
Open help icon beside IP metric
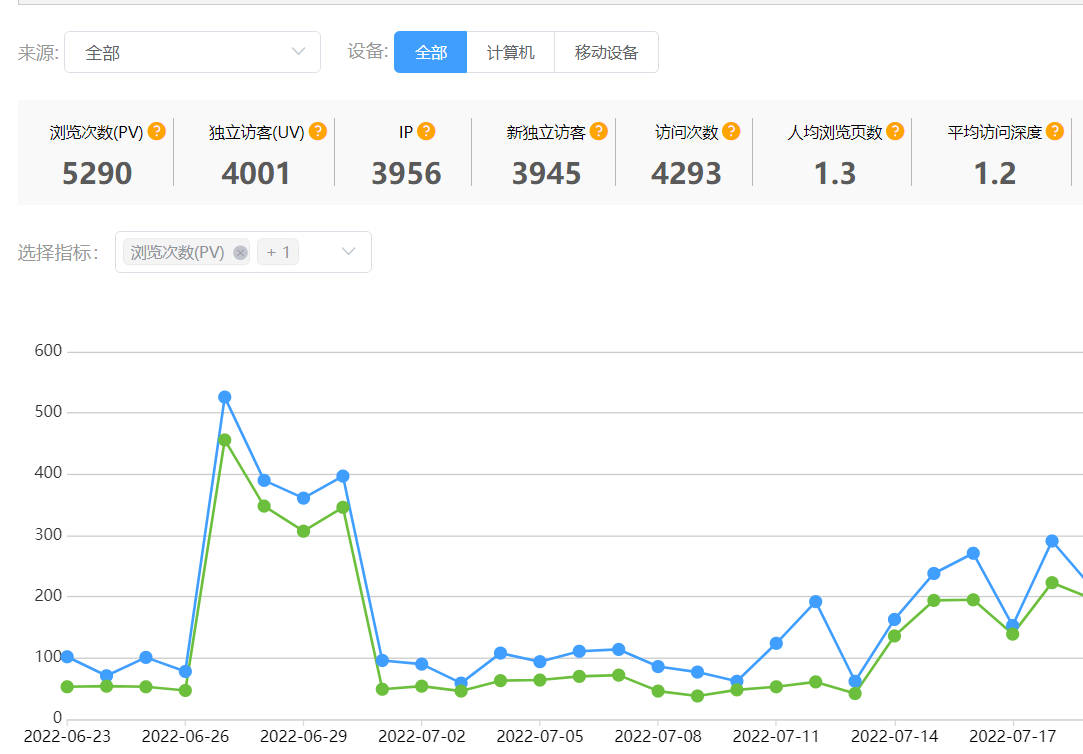coord(426,131)
